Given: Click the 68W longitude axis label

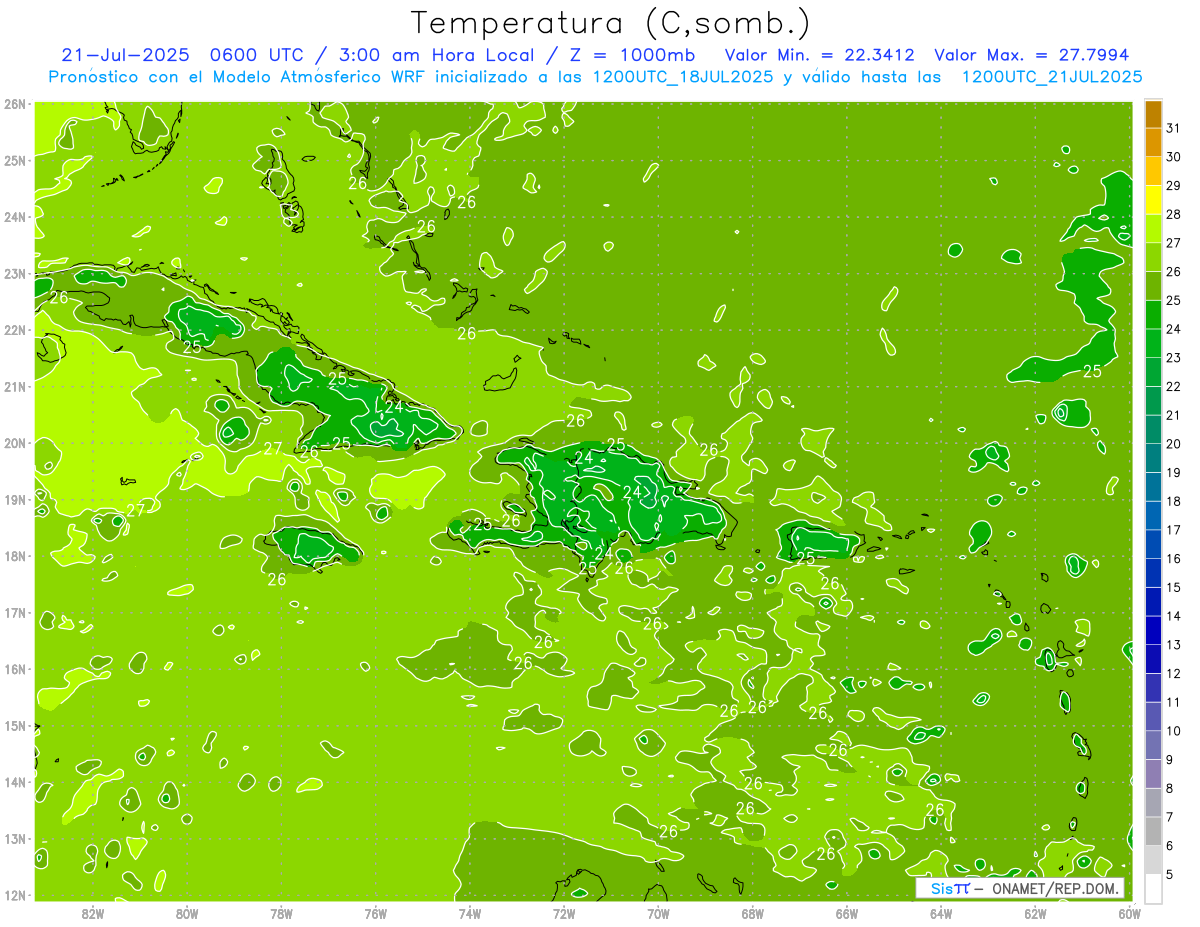Looking at the screenshot, I should pyautogui.click(x=753, y=913).
